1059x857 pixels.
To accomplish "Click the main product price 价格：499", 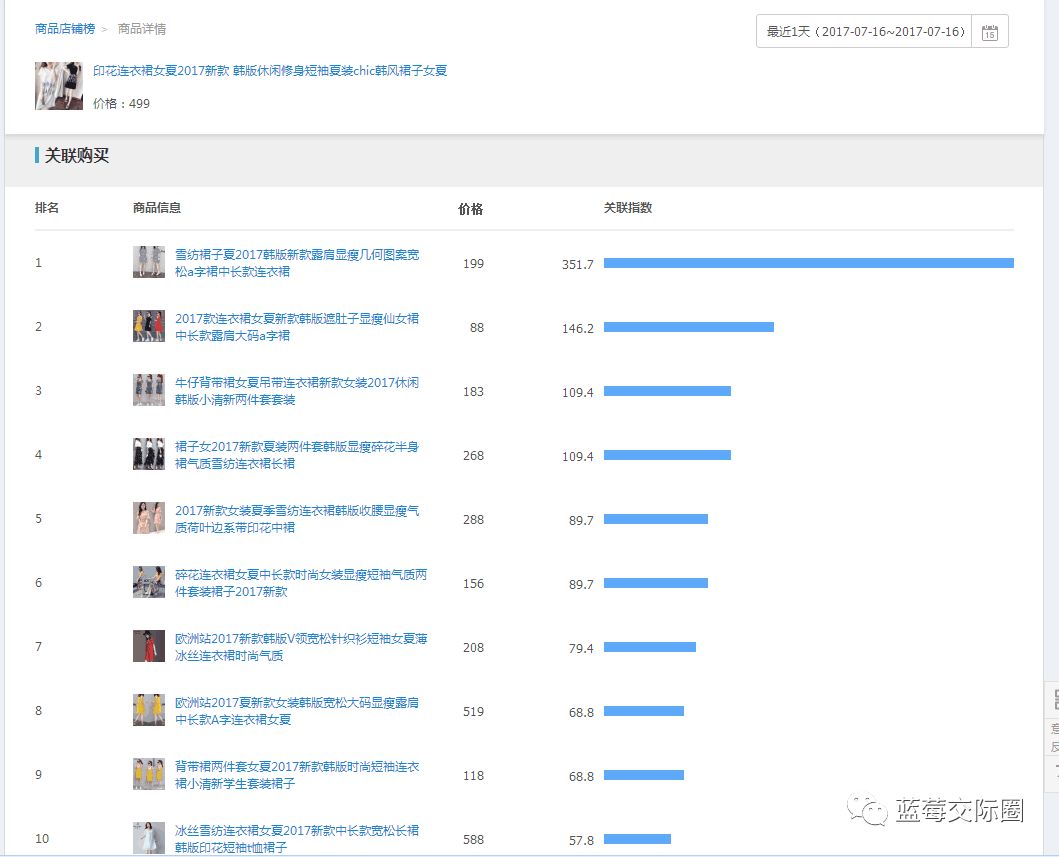I will point(122,103).
